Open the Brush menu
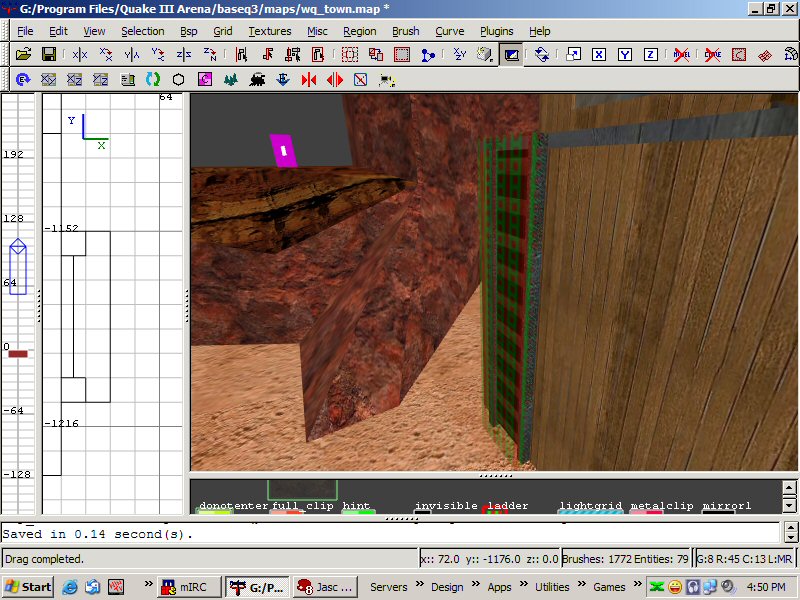The width and height of the screenshot is (800, 600). (406, 31)
